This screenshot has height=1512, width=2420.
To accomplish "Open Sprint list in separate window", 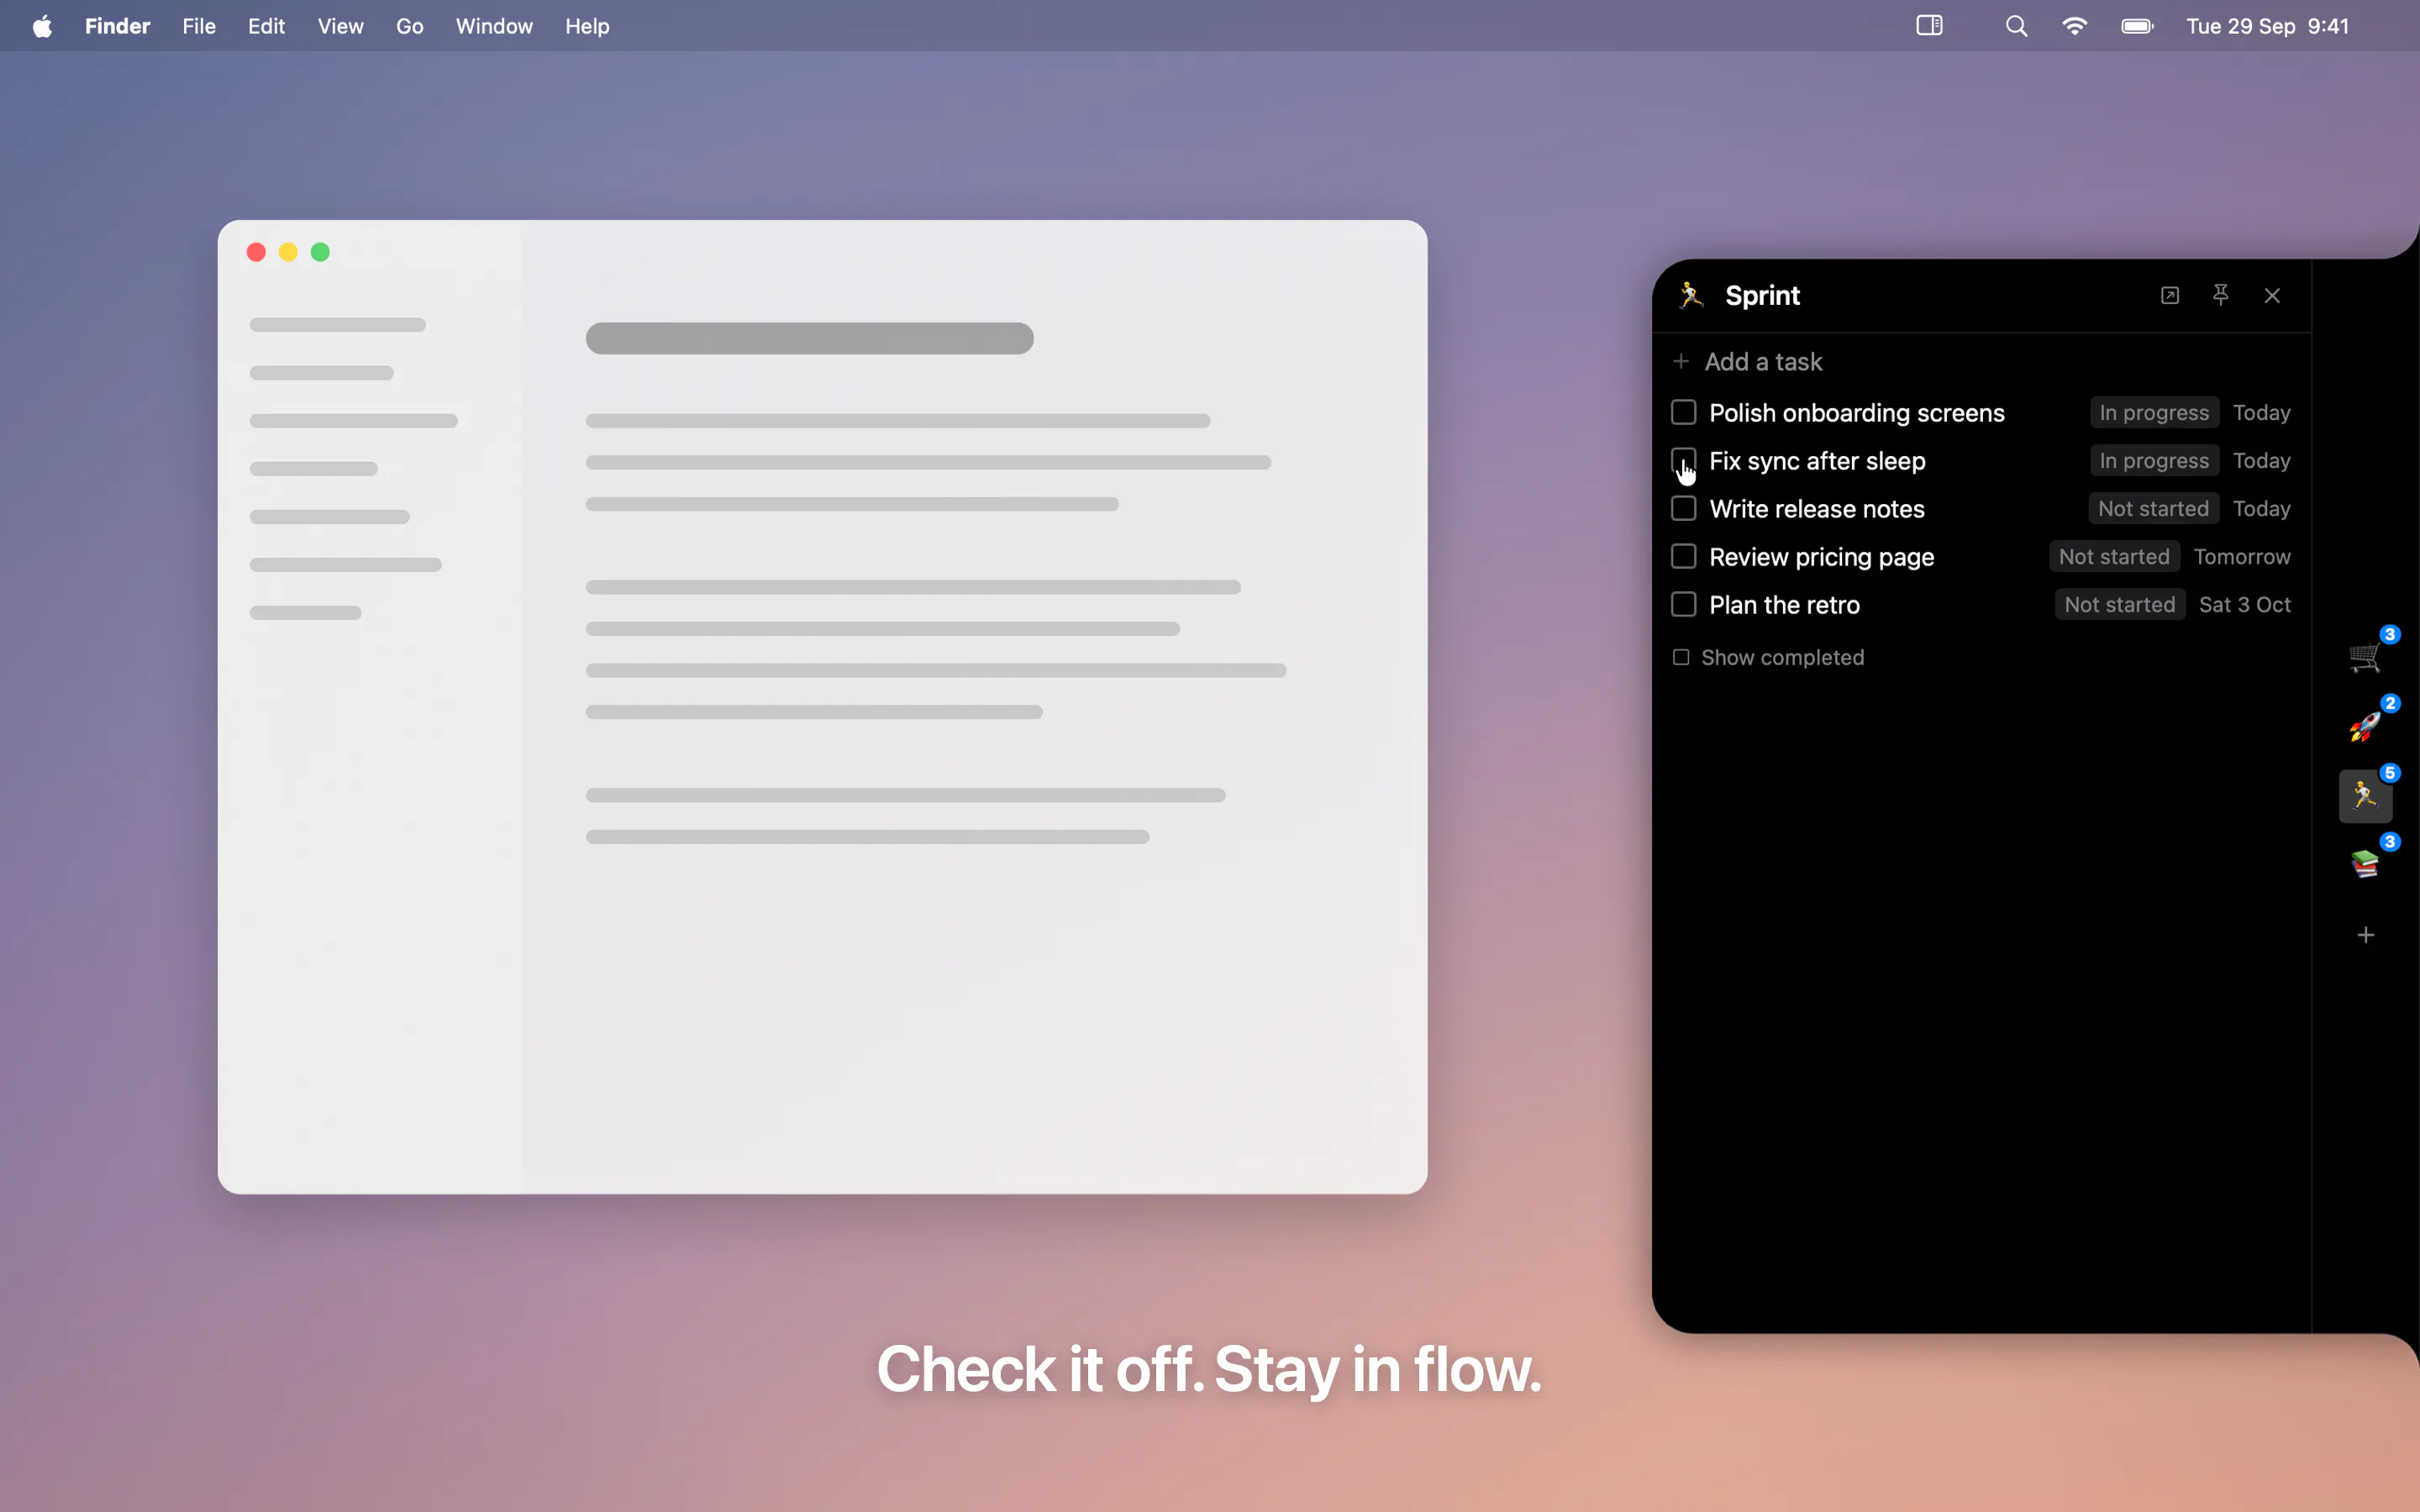I will (2169, 295).
